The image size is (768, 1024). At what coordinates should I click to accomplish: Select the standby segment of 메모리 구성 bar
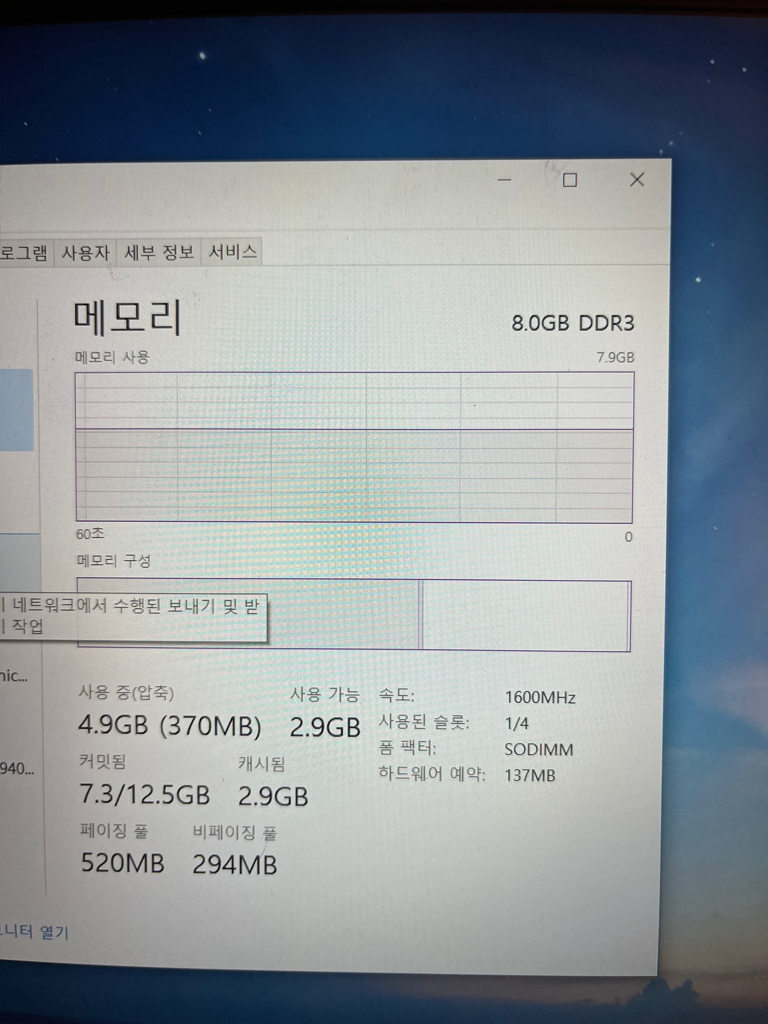[526, 615]
